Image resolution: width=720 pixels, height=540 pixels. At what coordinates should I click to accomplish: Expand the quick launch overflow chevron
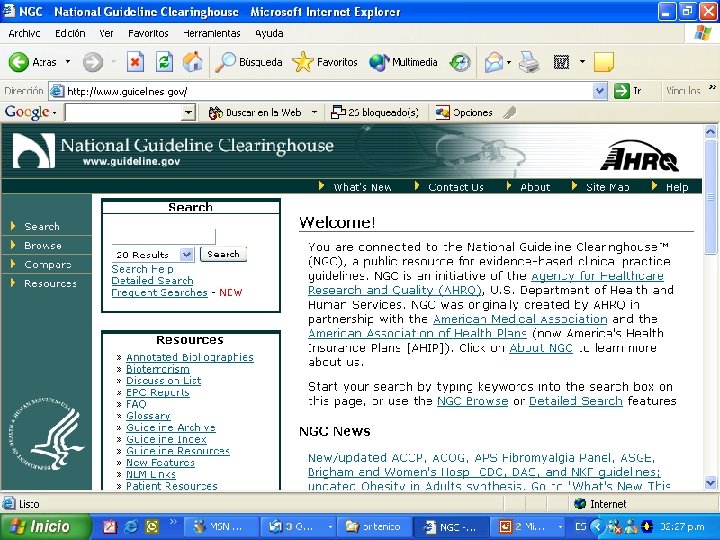pyautogui.click(x=173, y=522)
